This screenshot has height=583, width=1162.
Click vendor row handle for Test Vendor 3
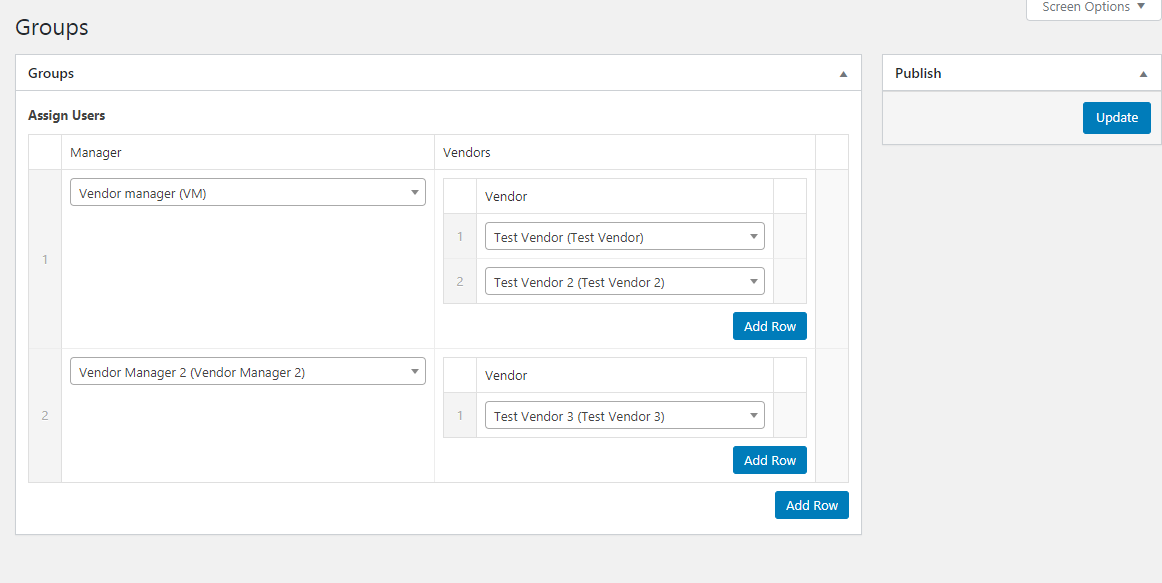pos(460,416)
